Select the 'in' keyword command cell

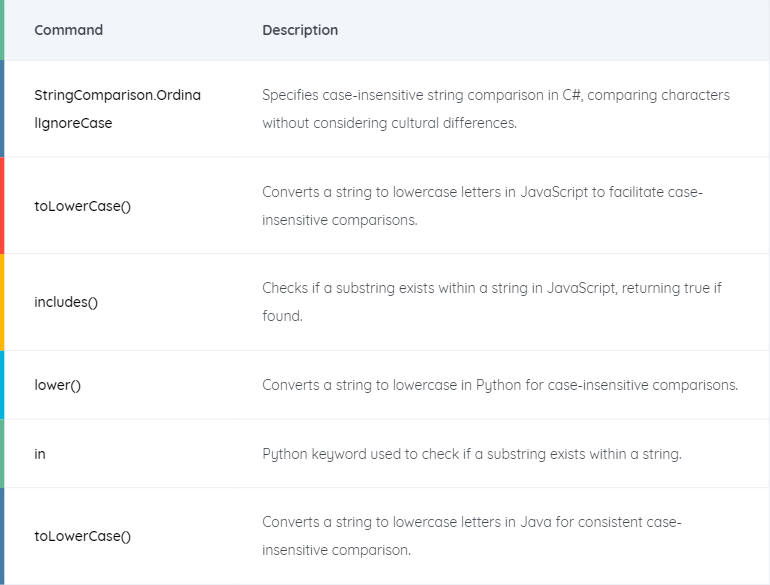pyautogui.click(x=40, y=454)
